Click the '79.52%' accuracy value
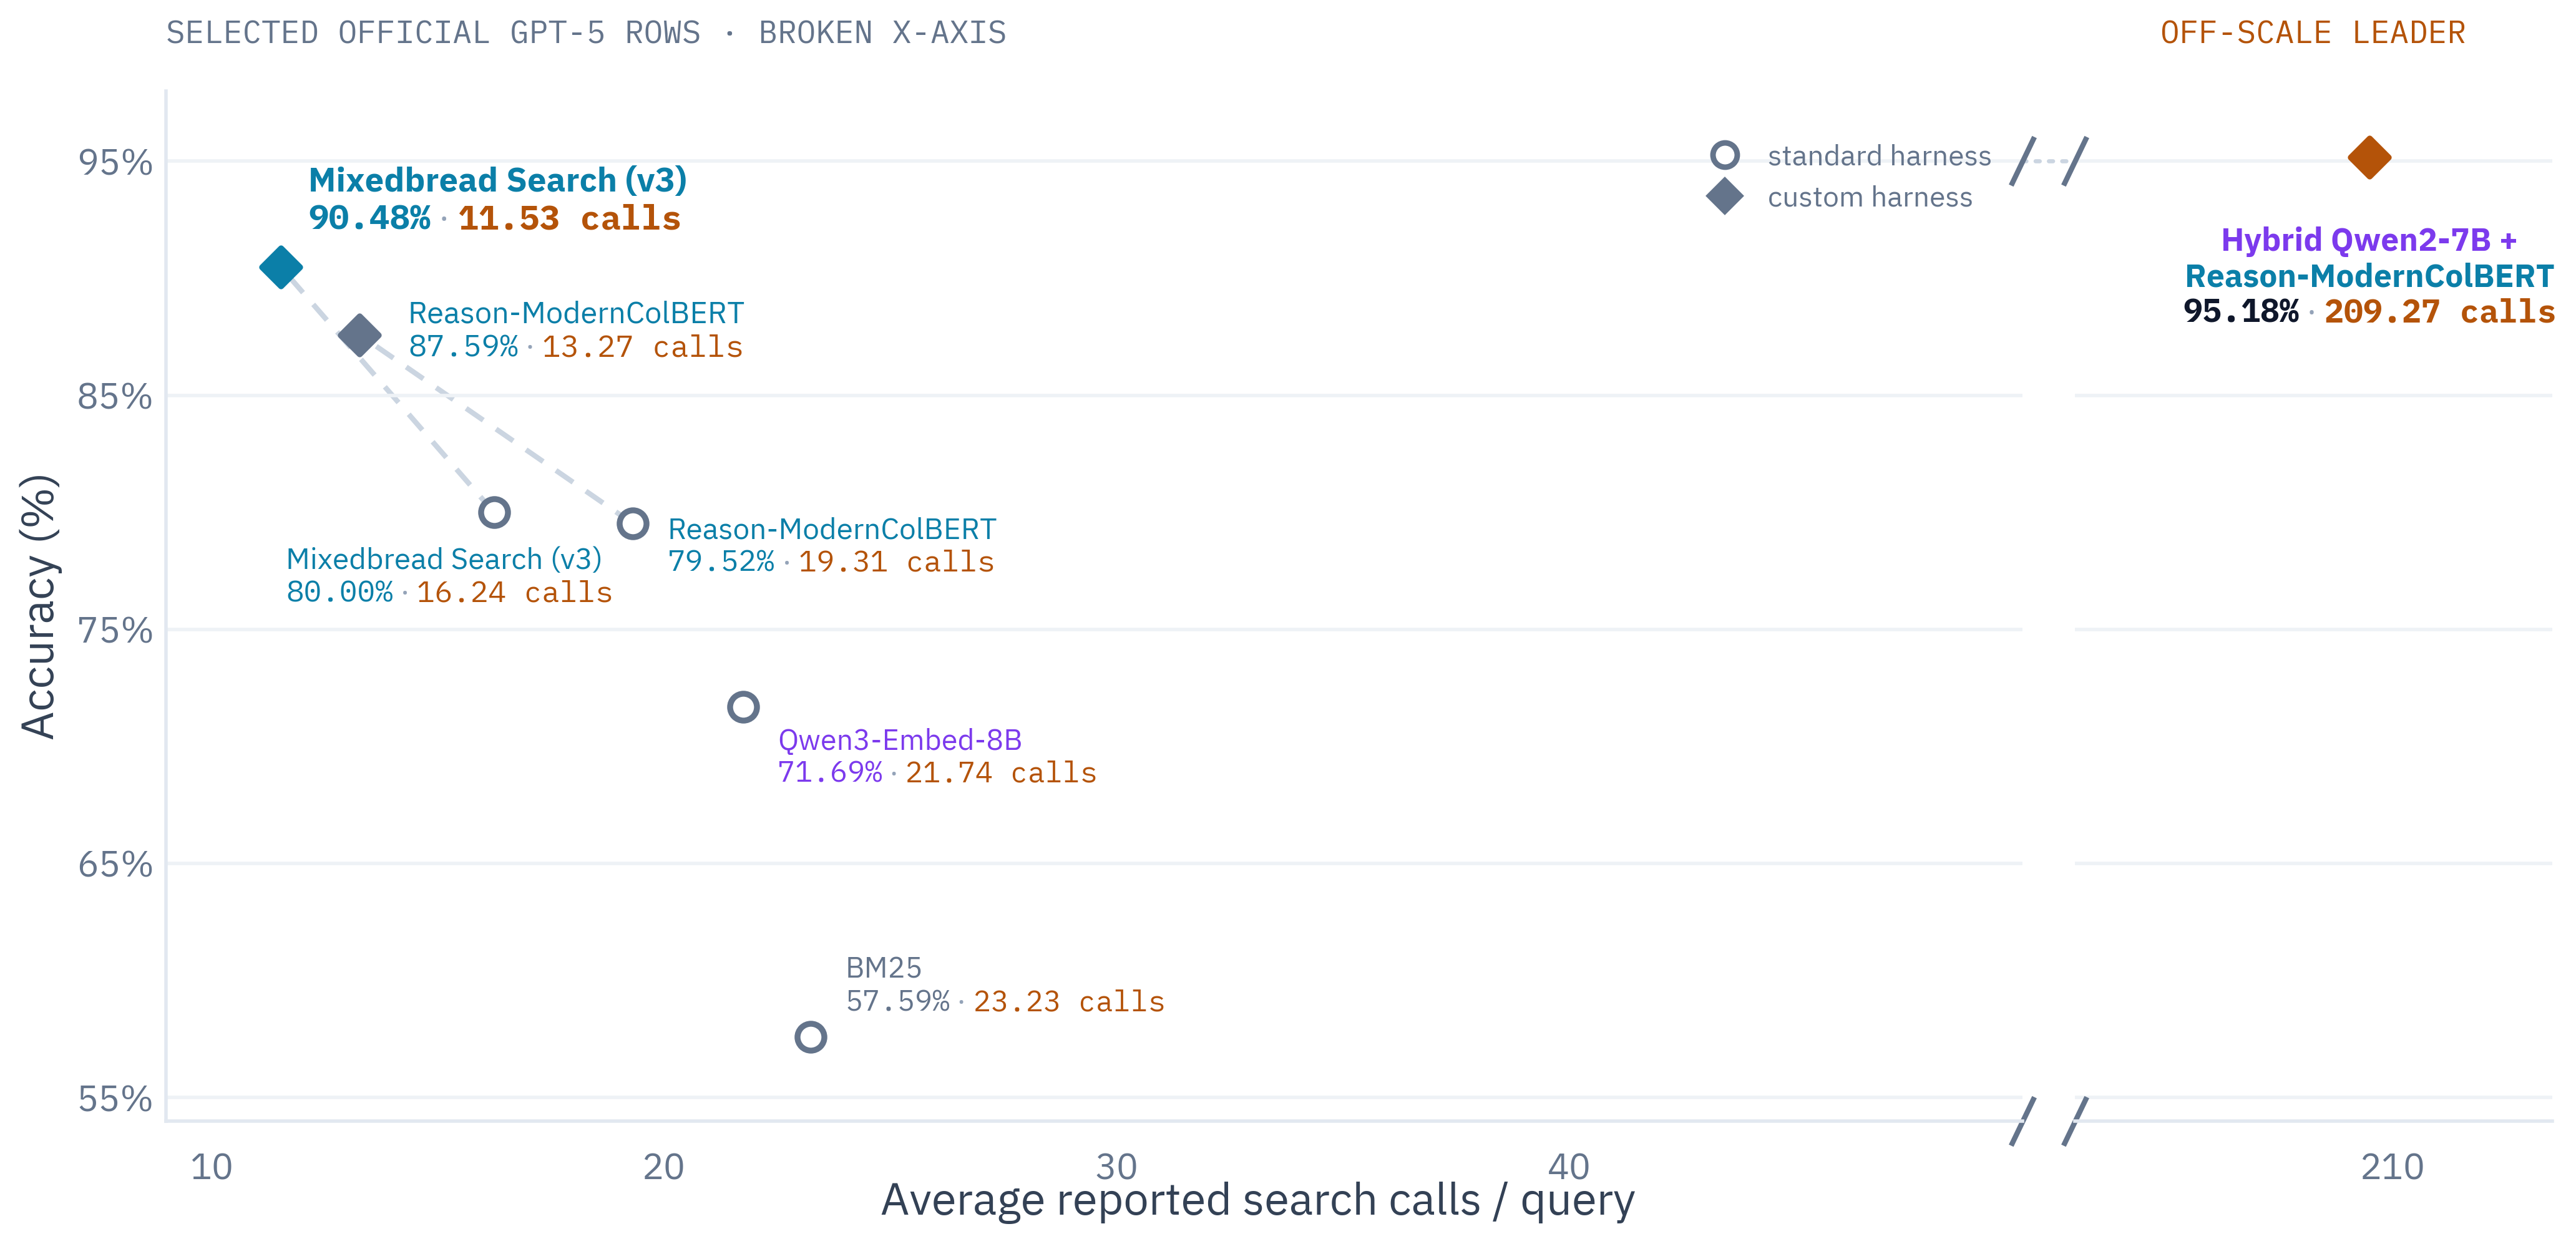2576x1244 pixels. [721, 562]
